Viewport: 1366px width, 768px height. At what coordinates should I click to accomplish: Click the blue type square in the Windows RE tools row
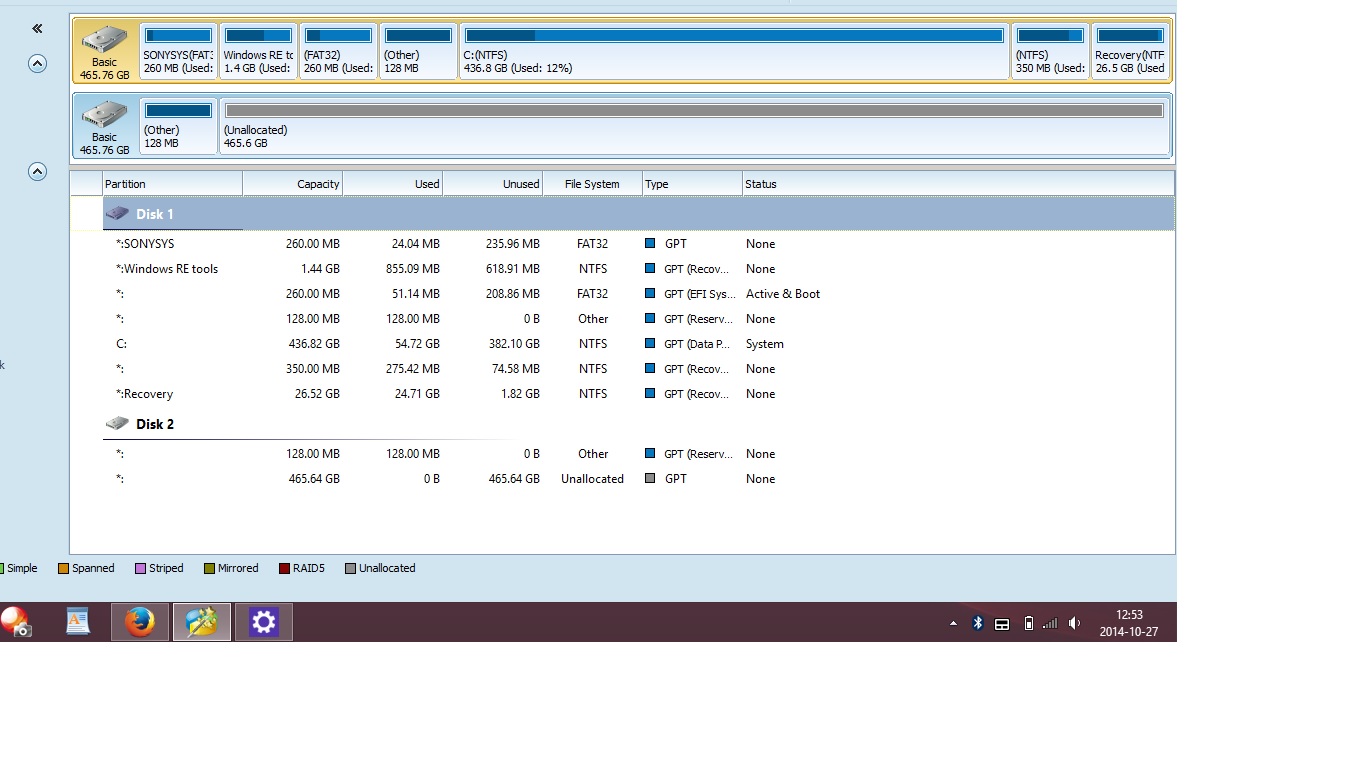pyautogui.click(x=650, y=269)
